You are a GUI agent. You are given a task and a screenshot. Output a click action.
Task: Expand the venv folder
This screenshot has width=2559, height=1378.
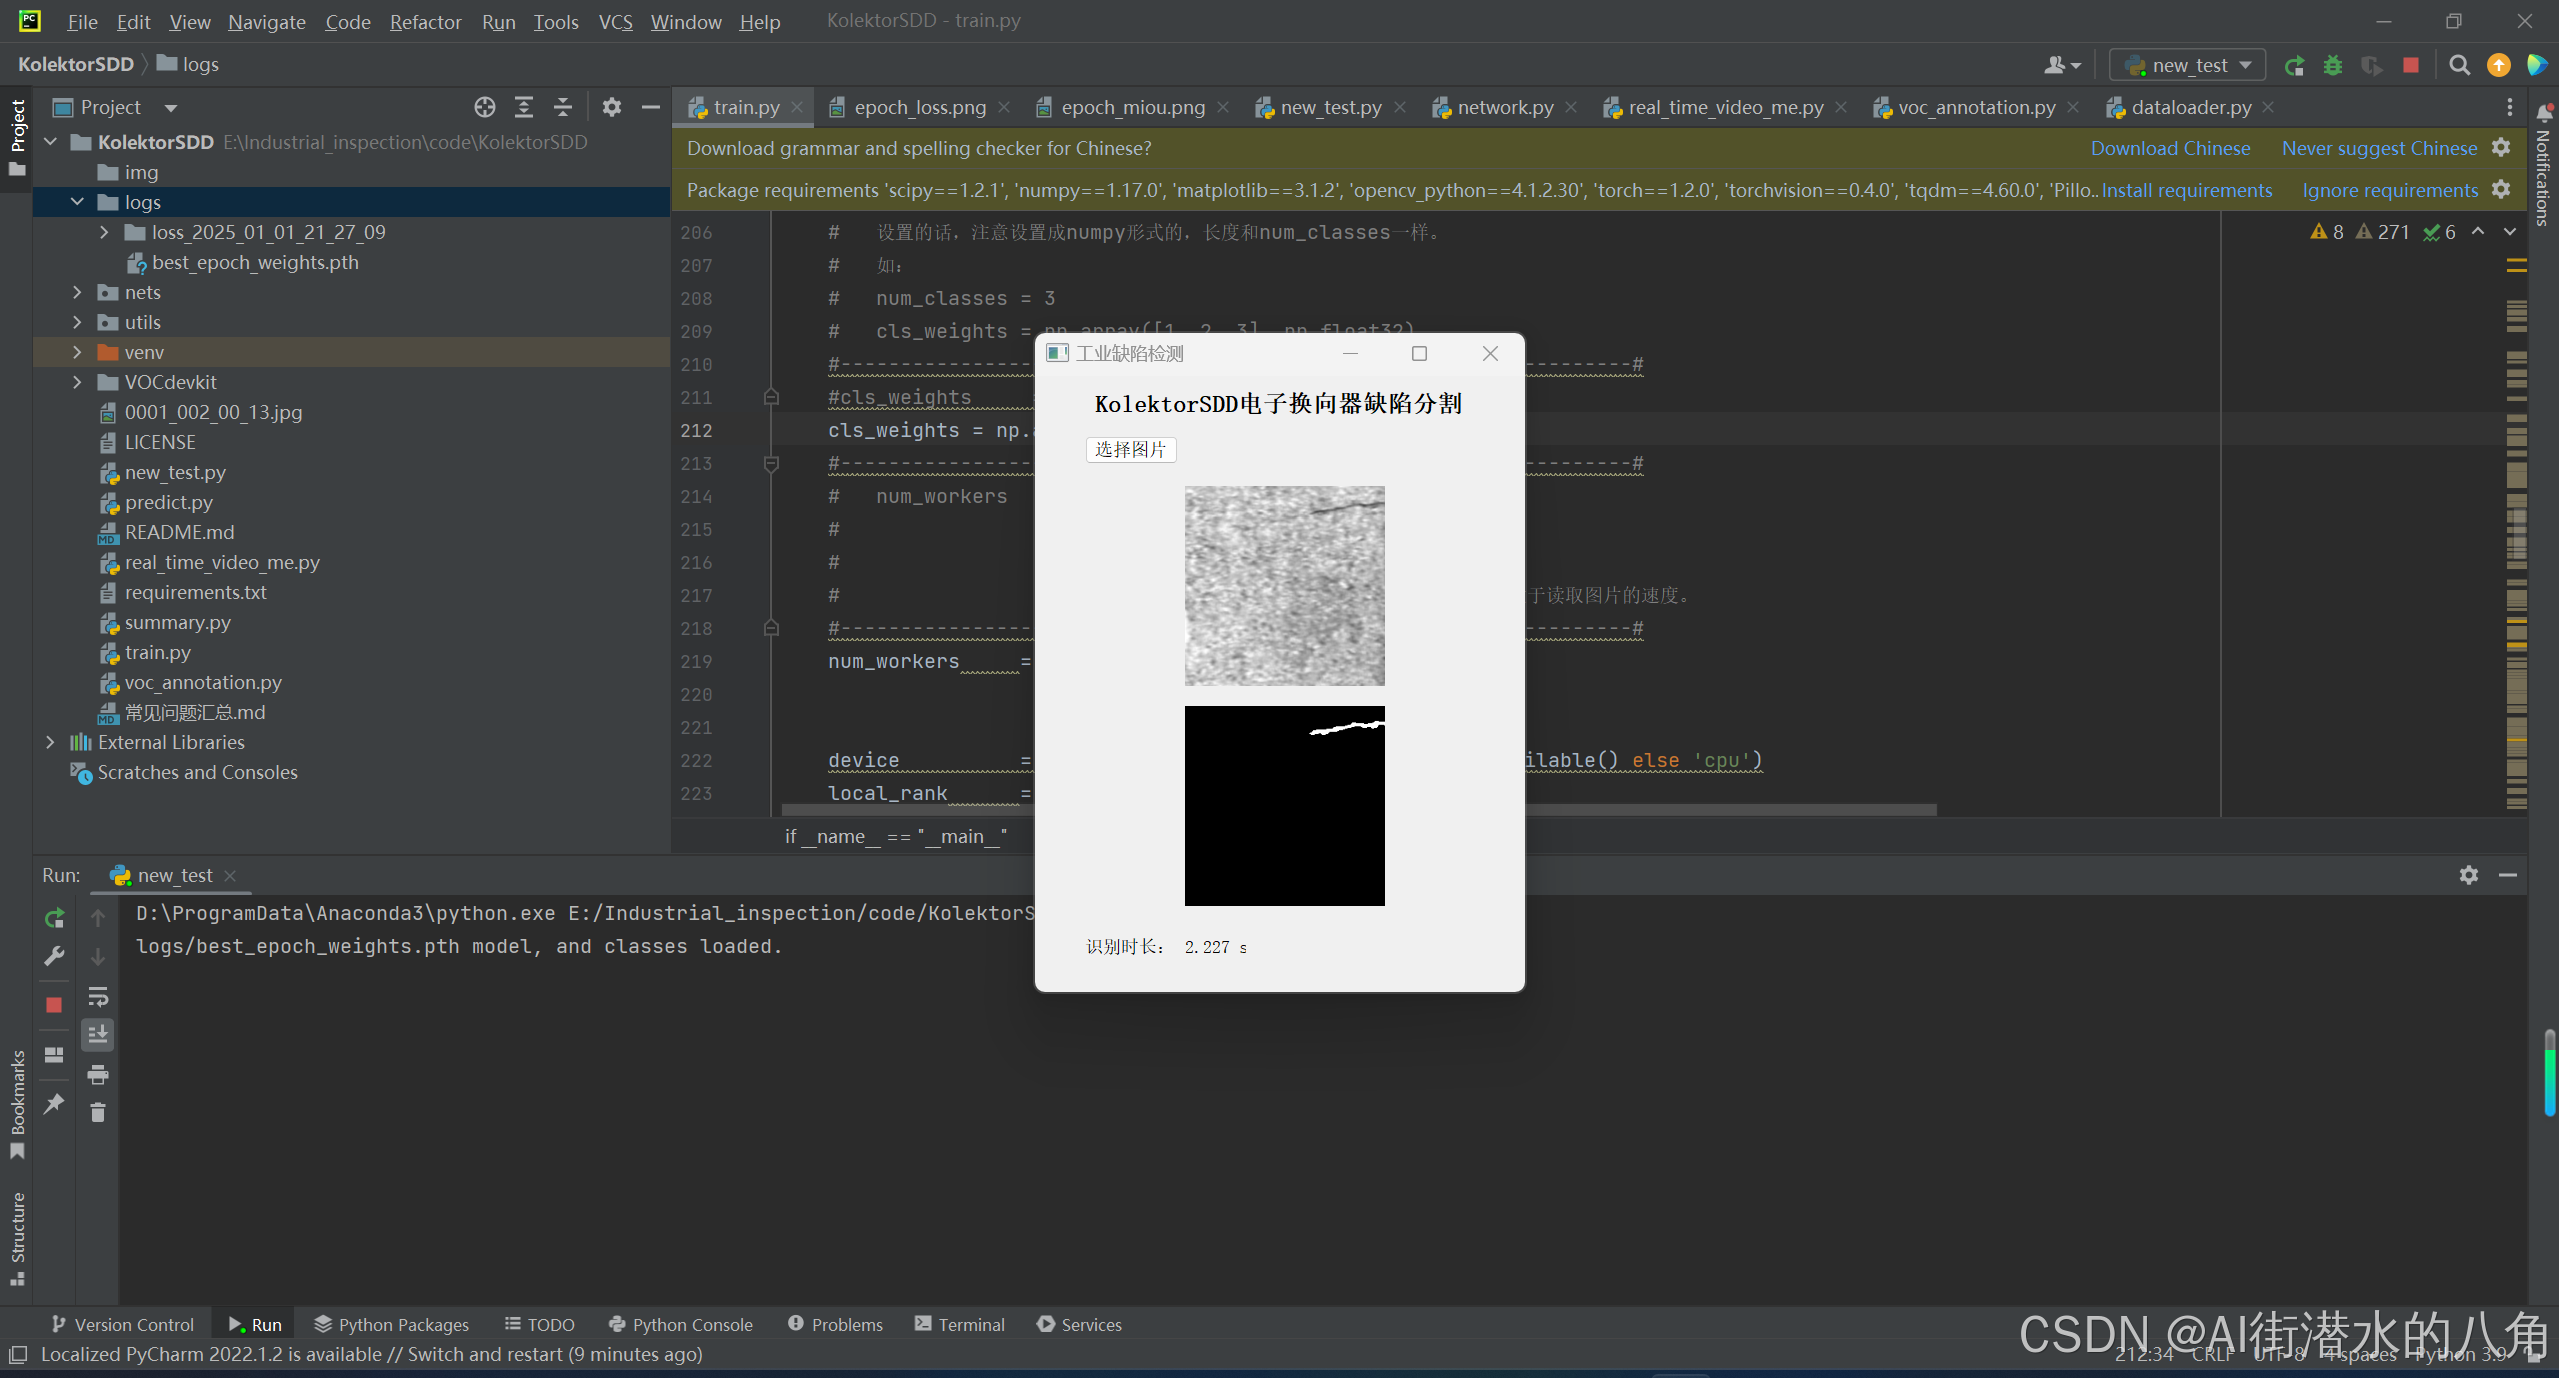point(77,352)
